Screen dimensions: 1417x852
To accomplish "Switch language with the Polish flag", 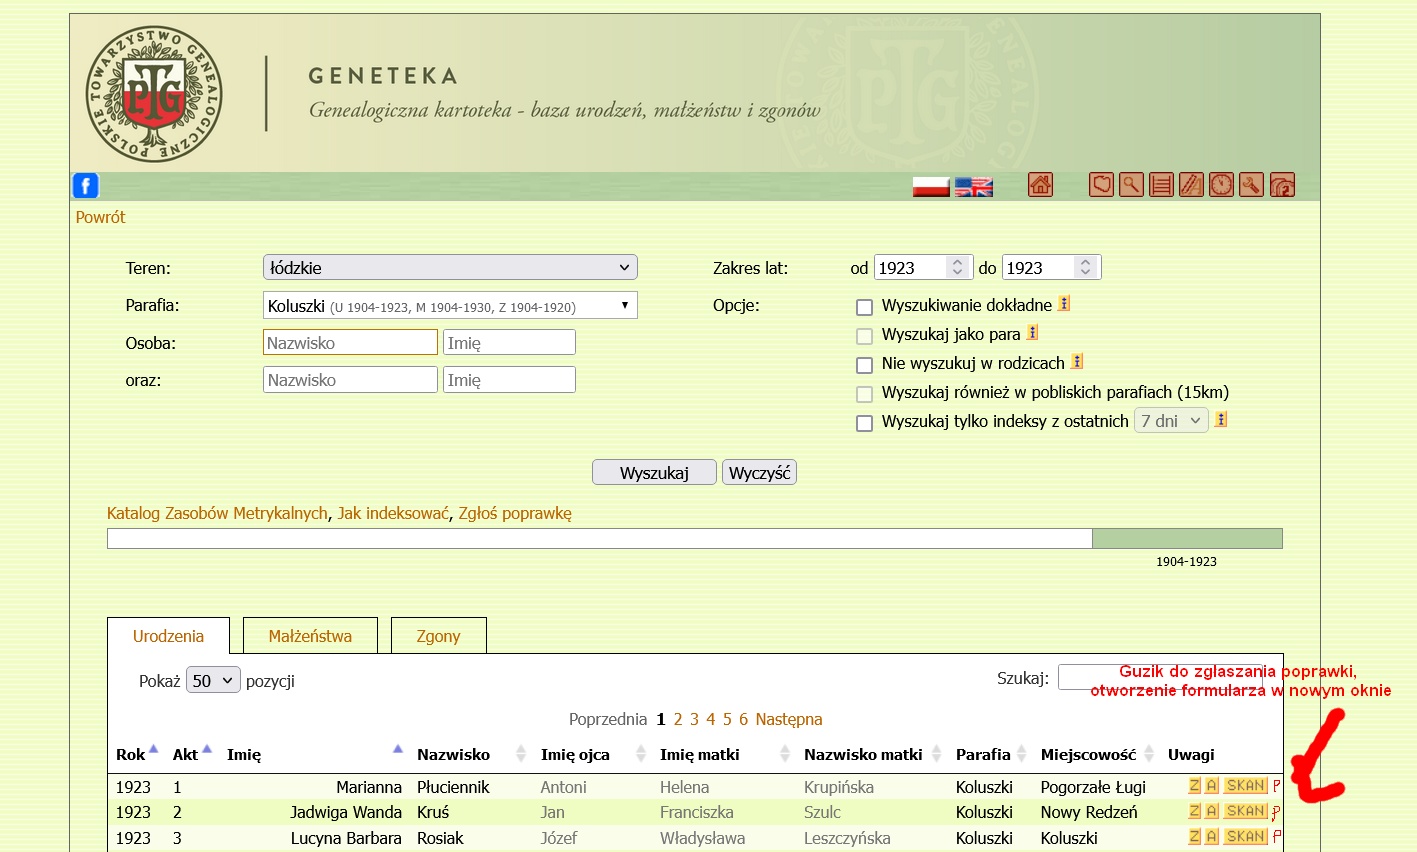I will pyautogui.click(x=930, y=187).
